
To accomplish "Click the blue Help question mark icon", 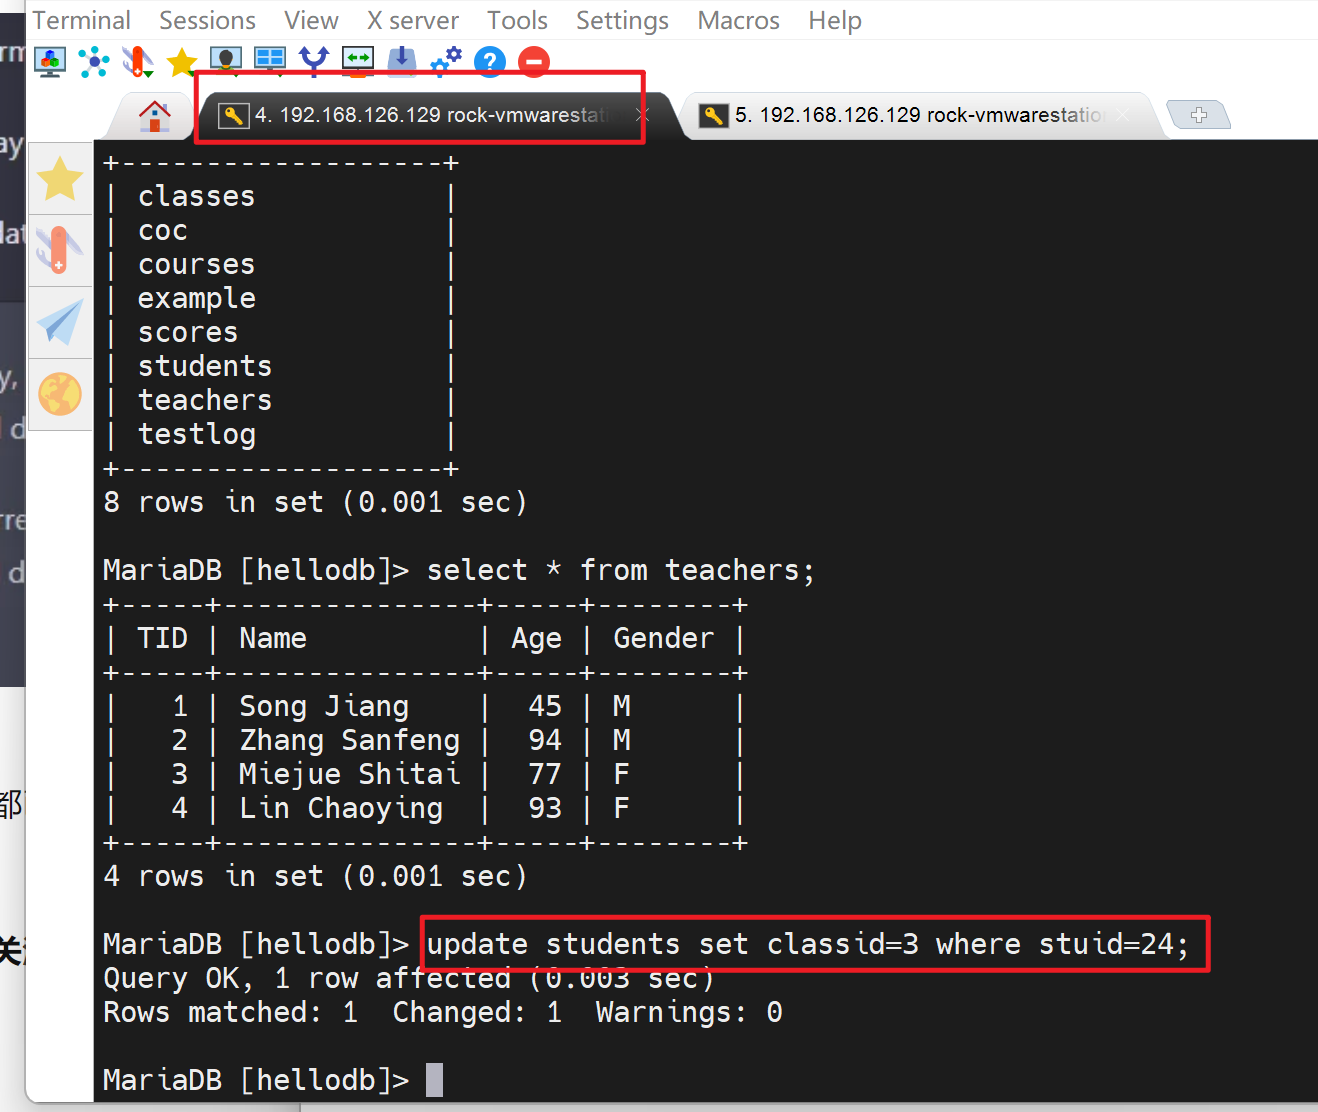I will tap(490, 62).
